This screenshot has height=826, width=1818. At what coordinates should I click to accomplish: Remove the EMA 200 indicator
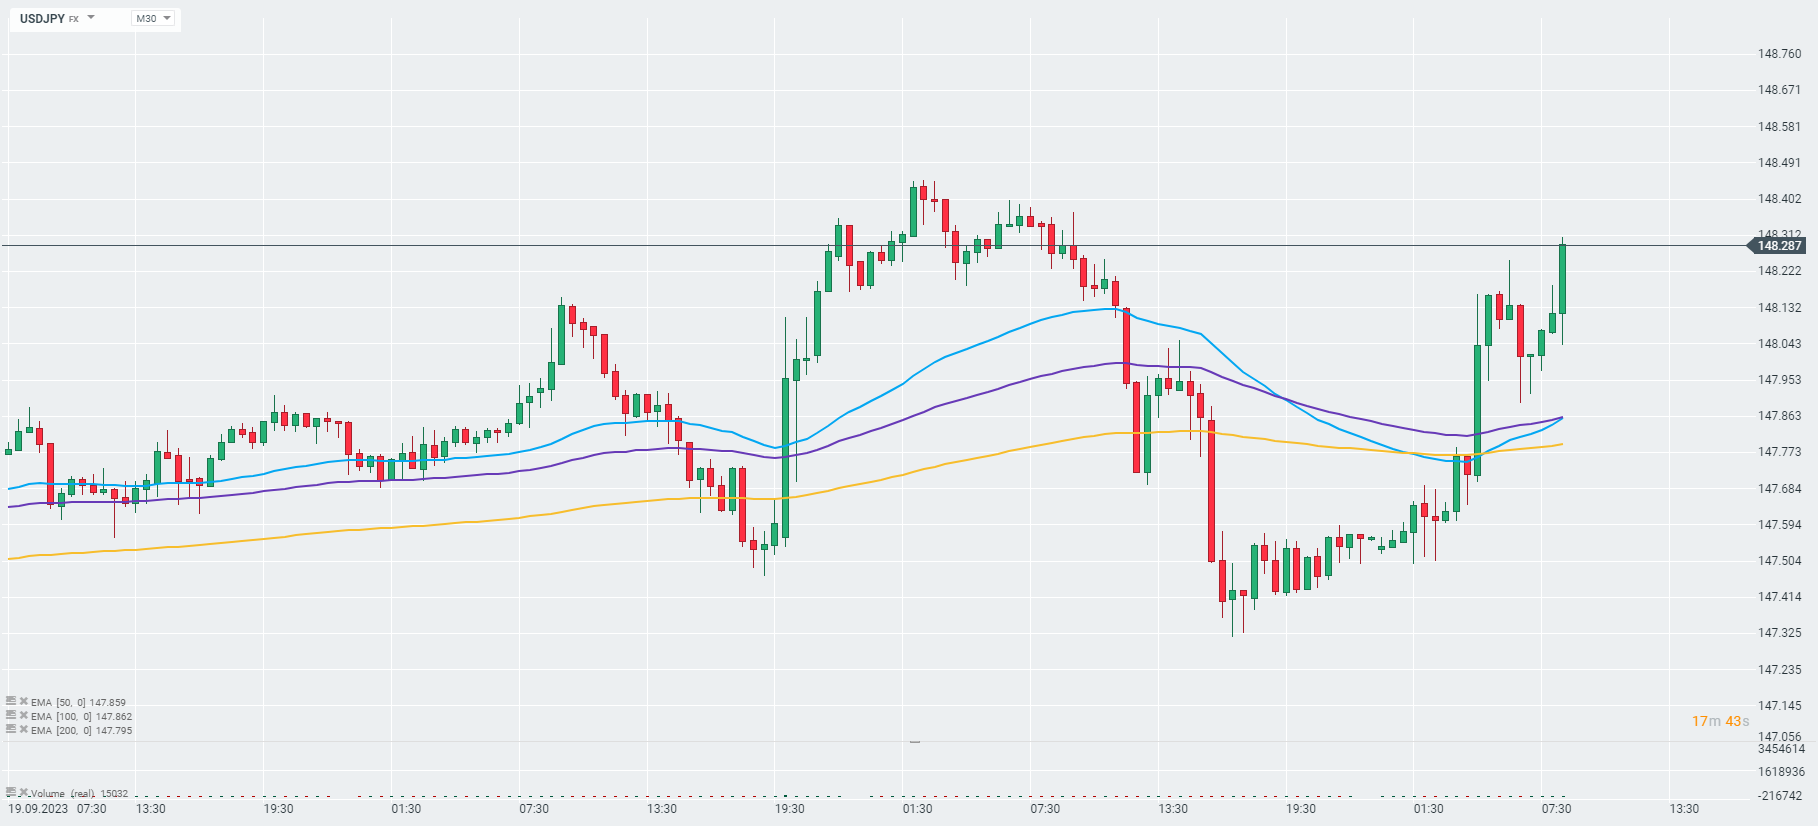pos(23,730)
